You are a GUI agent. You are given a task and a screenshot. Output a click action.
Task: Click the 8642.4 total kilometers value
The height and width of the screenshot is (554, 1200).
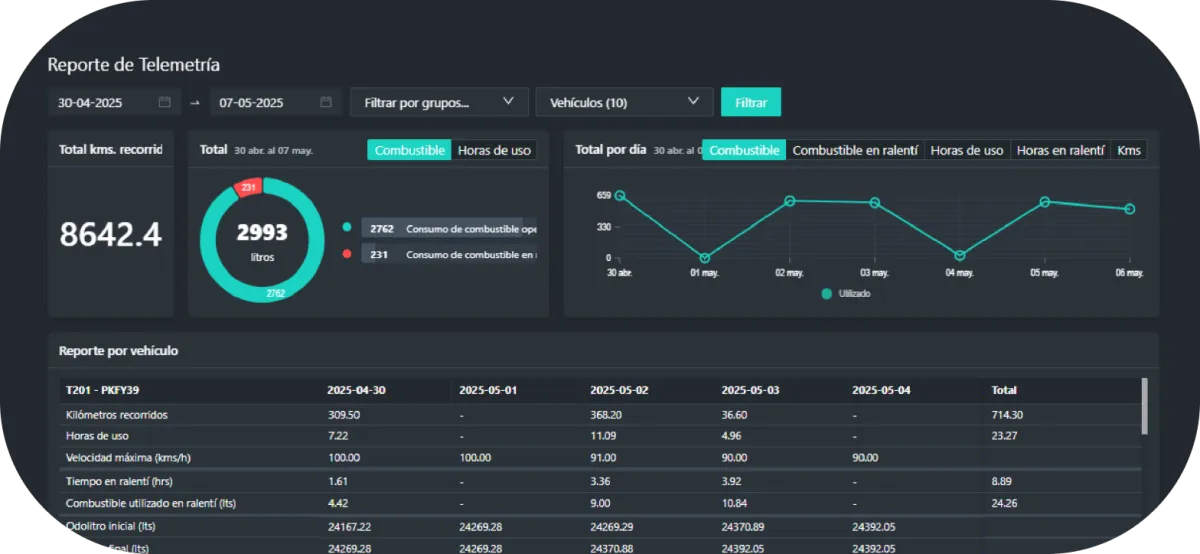point(110,234)
